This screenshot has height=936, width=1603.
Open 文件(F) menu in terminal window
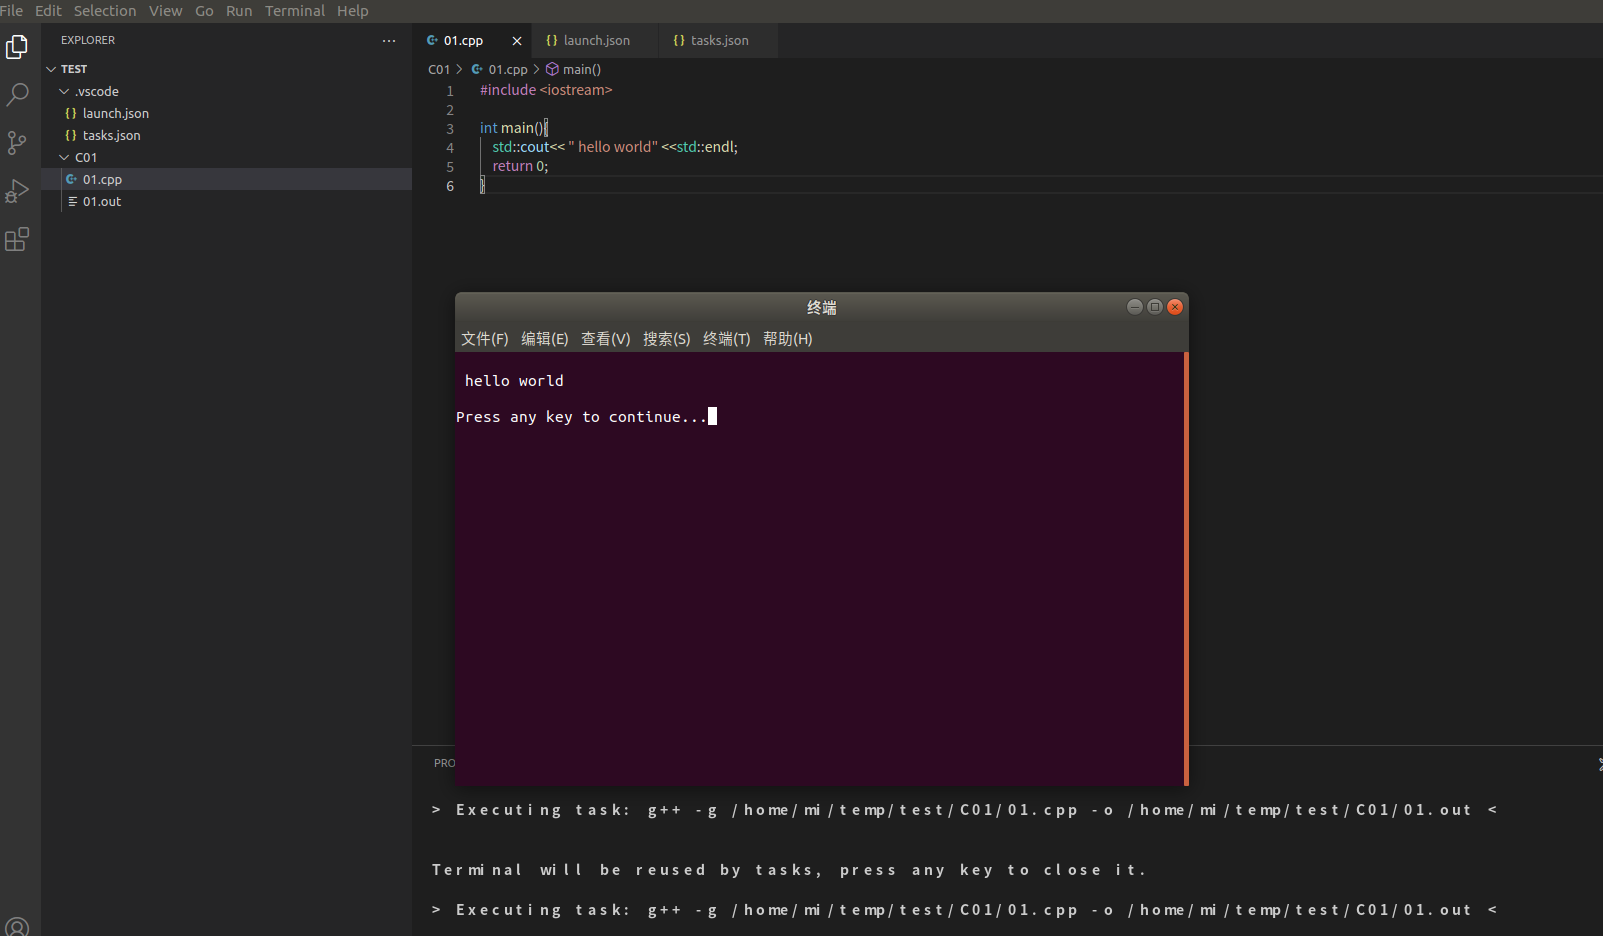(x=485, y=339)
